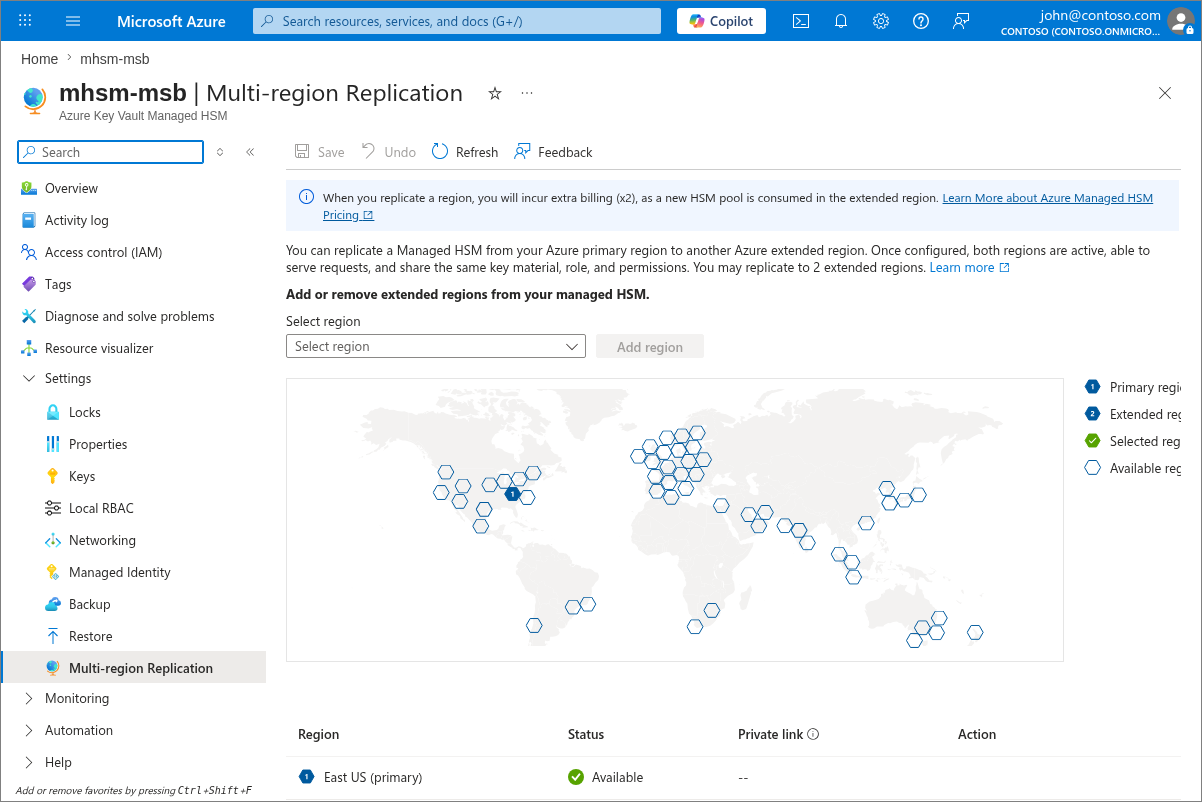The height and width of the screenshot is (802, 1202).
Task: Click the Private link info icon
Action: click(x=813, y=734)
